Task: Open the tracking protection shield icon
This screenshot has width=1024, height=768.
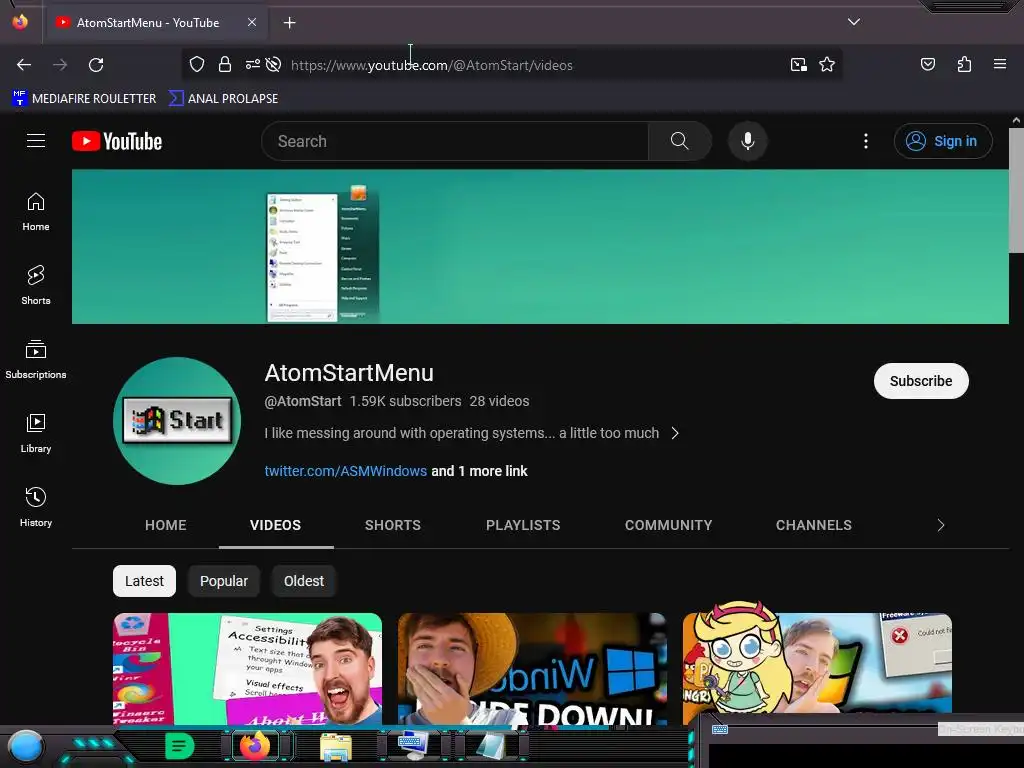Action: coord(197,65)
